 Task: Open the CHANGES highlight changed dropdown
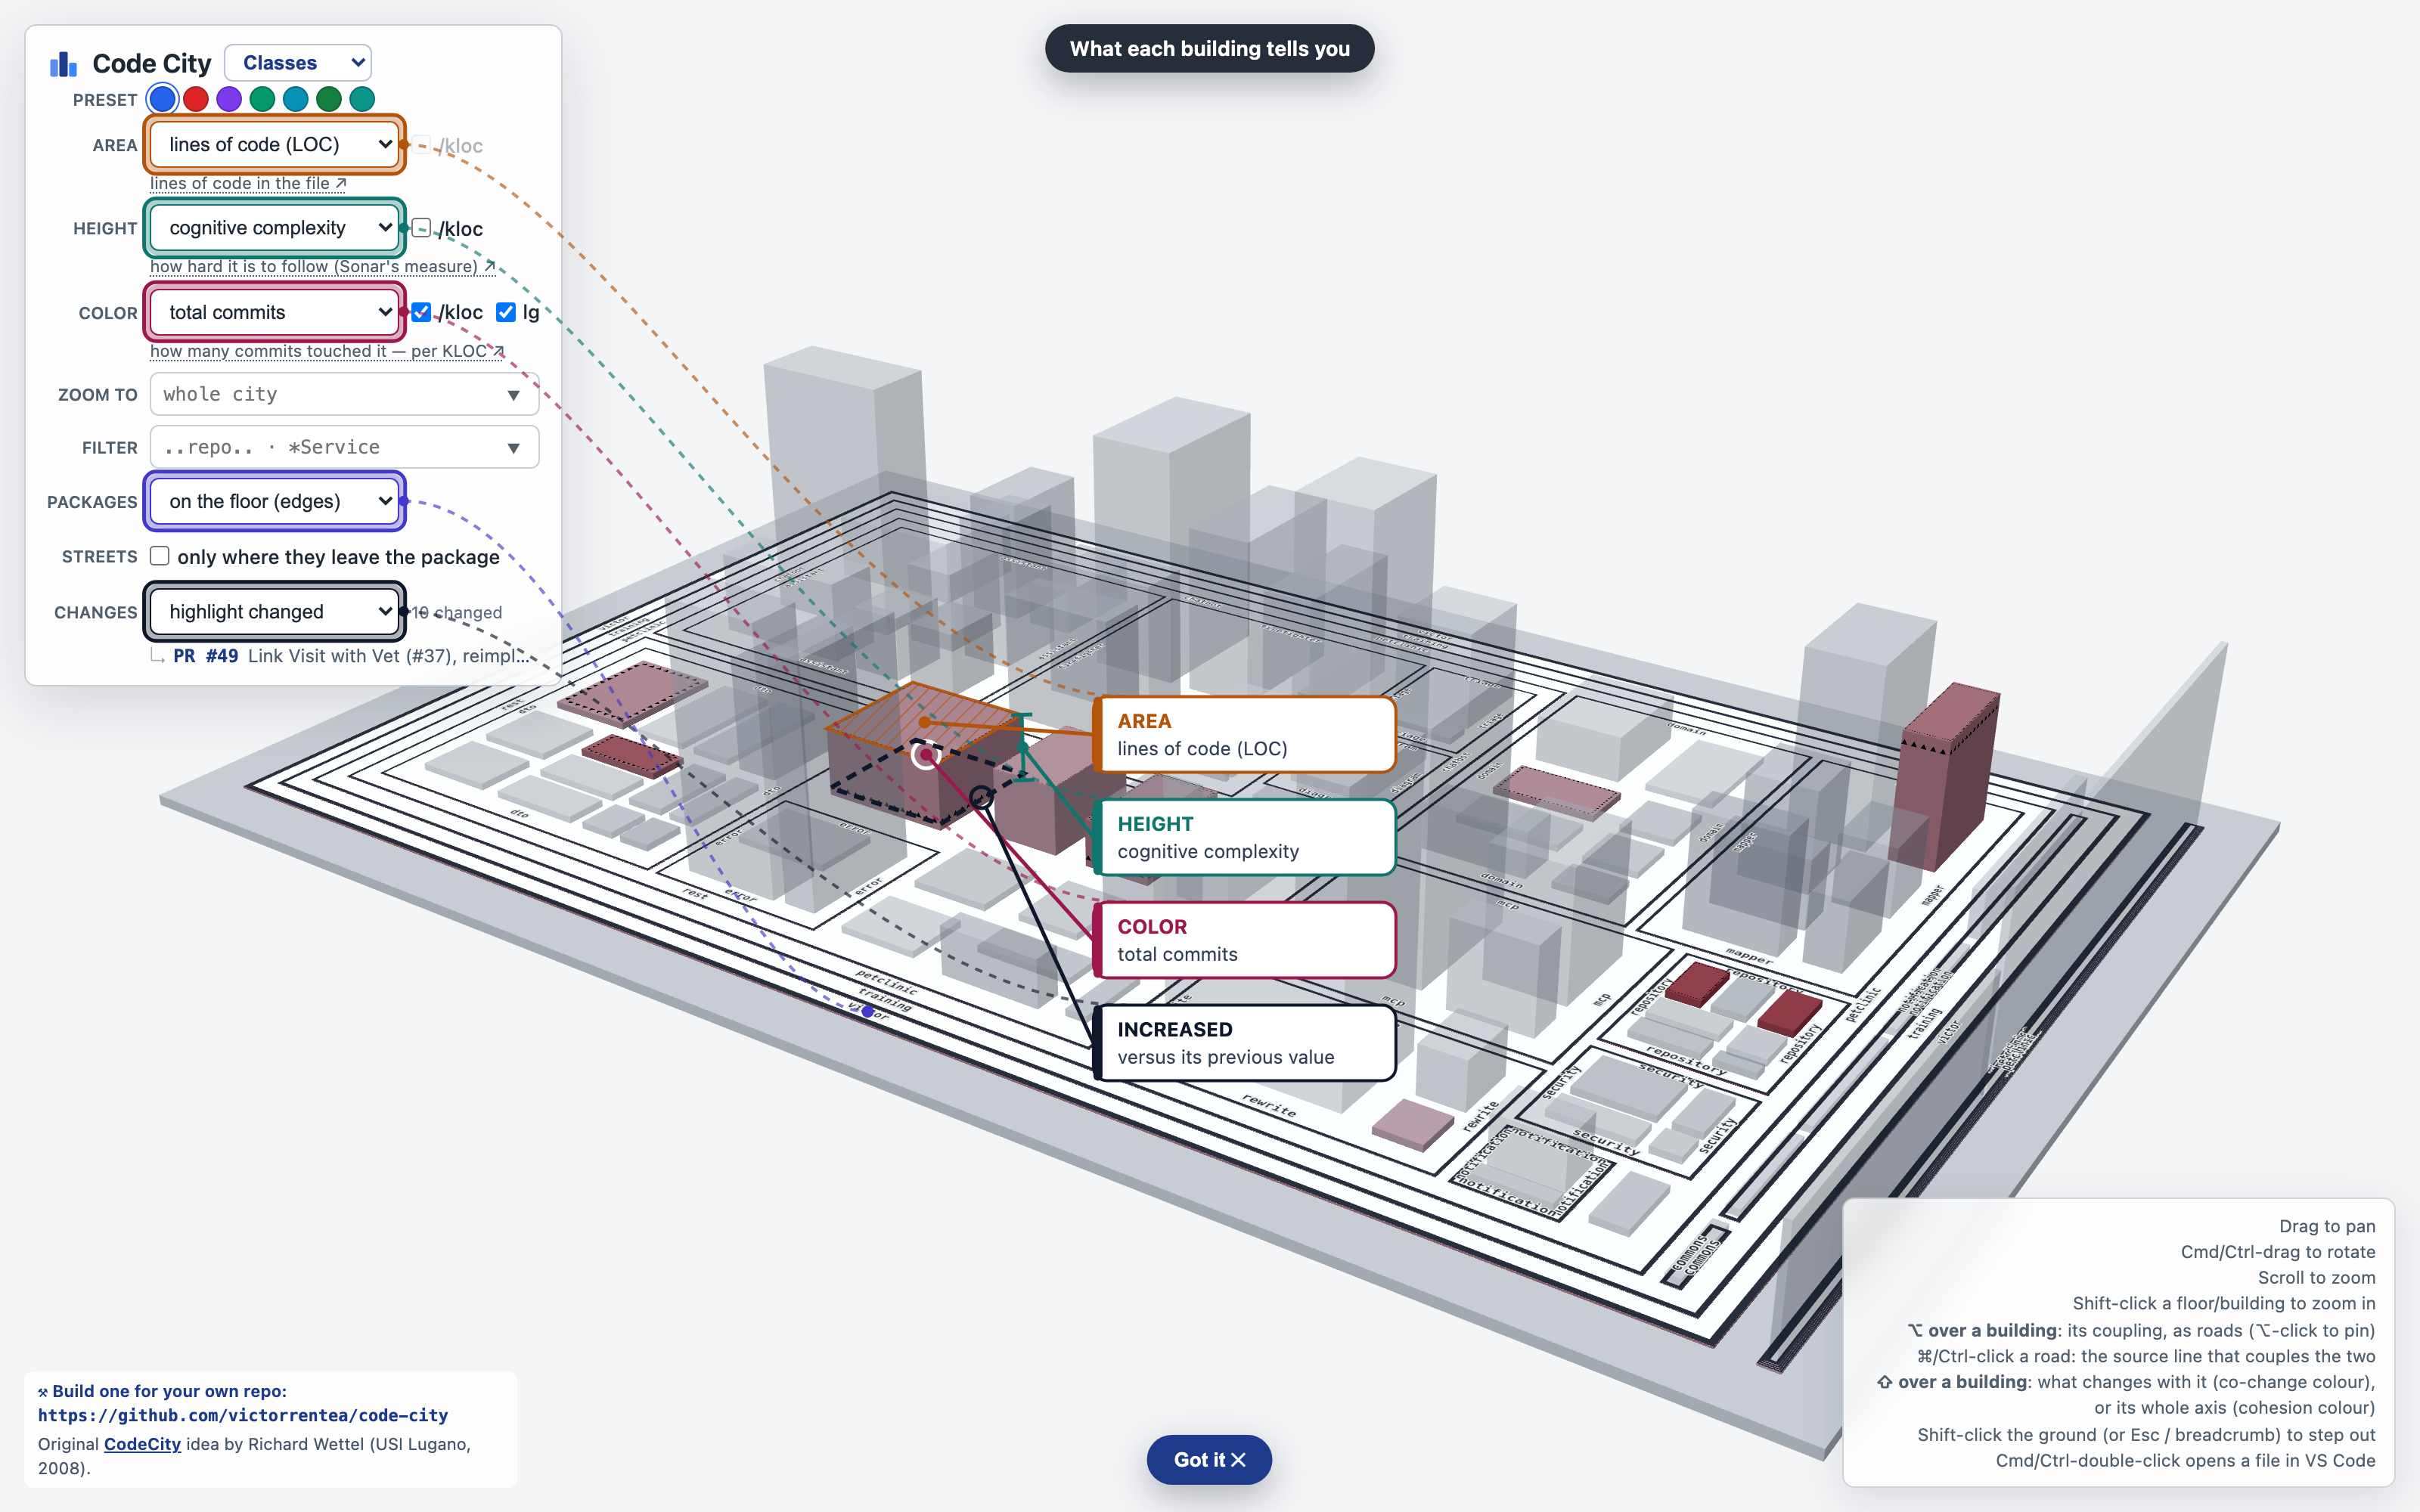click(275, 611)
